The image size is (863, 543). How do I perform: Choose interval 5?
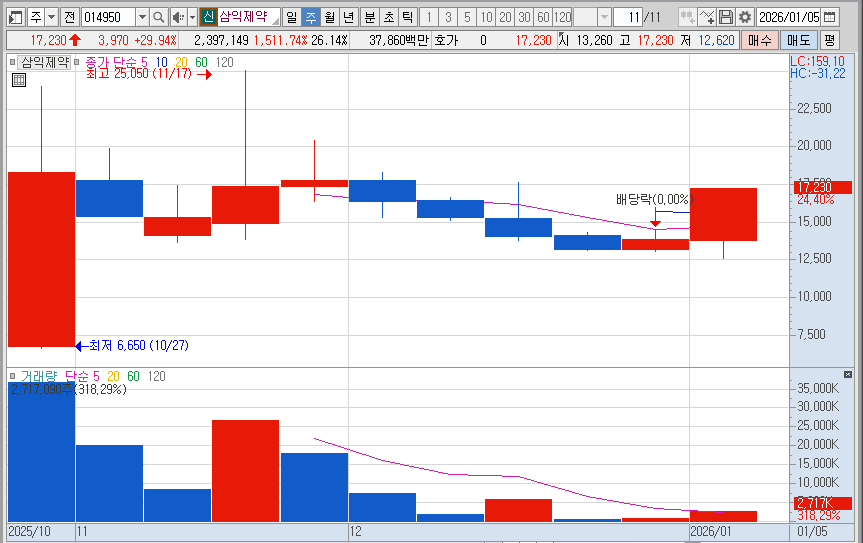tap(467, 18)
